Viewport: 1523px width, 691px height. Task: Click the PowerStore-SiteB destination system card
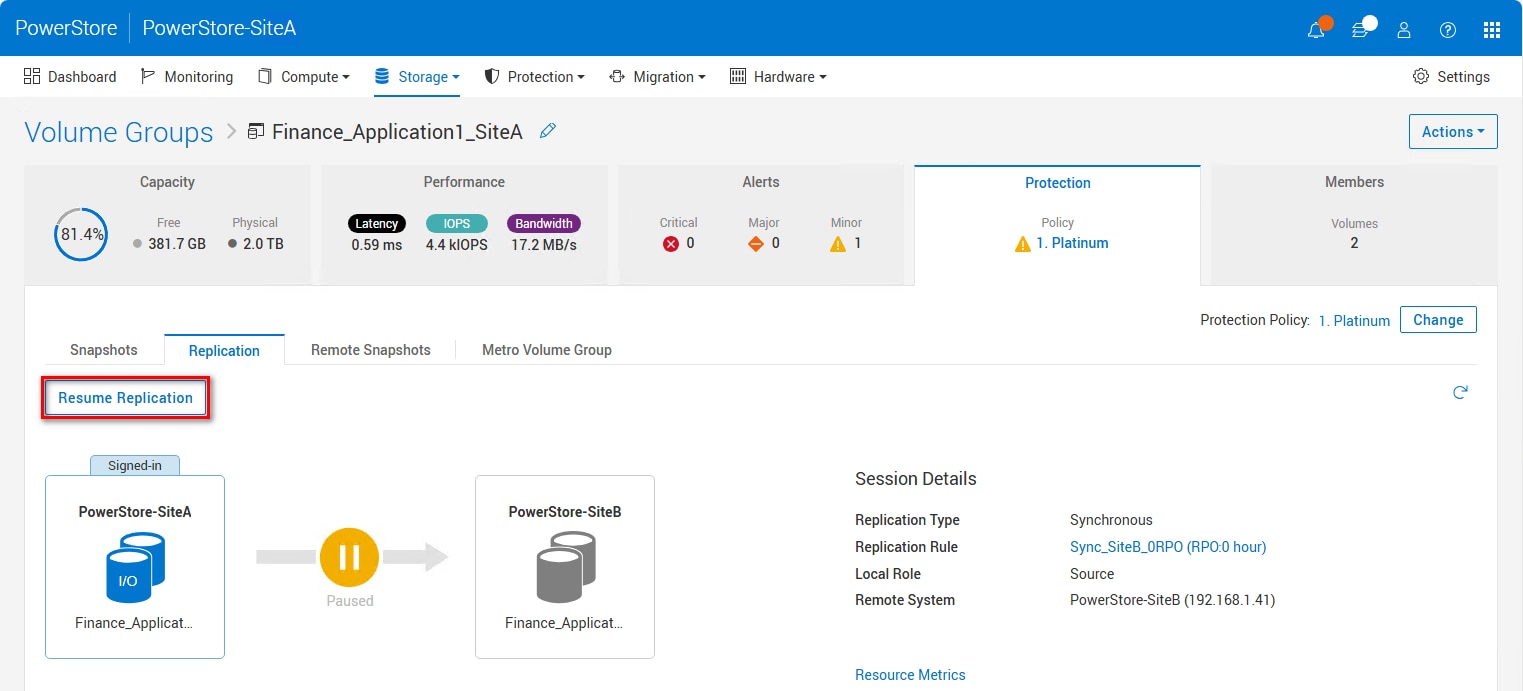pos(565,567)
